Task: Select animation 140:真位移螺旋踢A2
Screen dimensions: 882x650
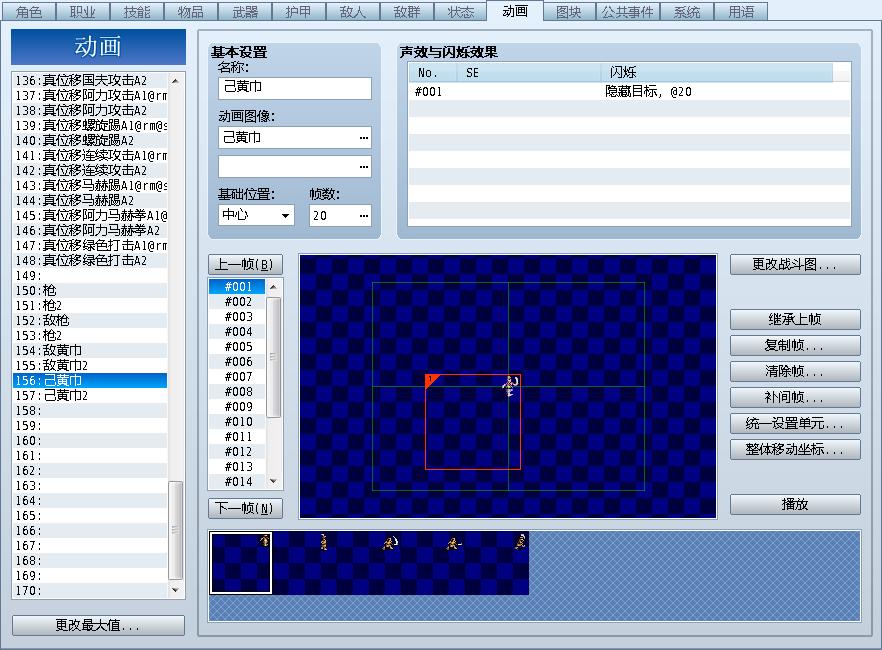Action: pyautogui.click(x=90, y=140)
